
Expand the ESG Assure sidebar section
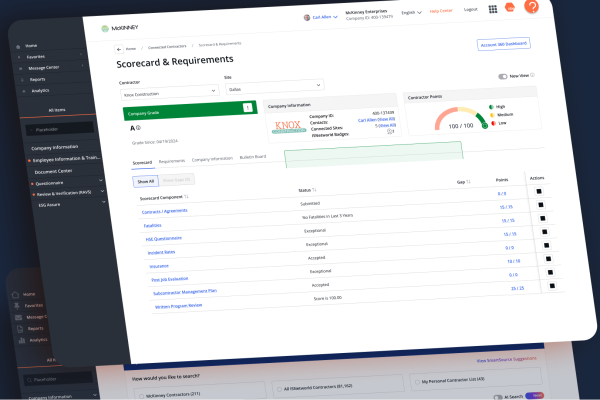point(104,202)
